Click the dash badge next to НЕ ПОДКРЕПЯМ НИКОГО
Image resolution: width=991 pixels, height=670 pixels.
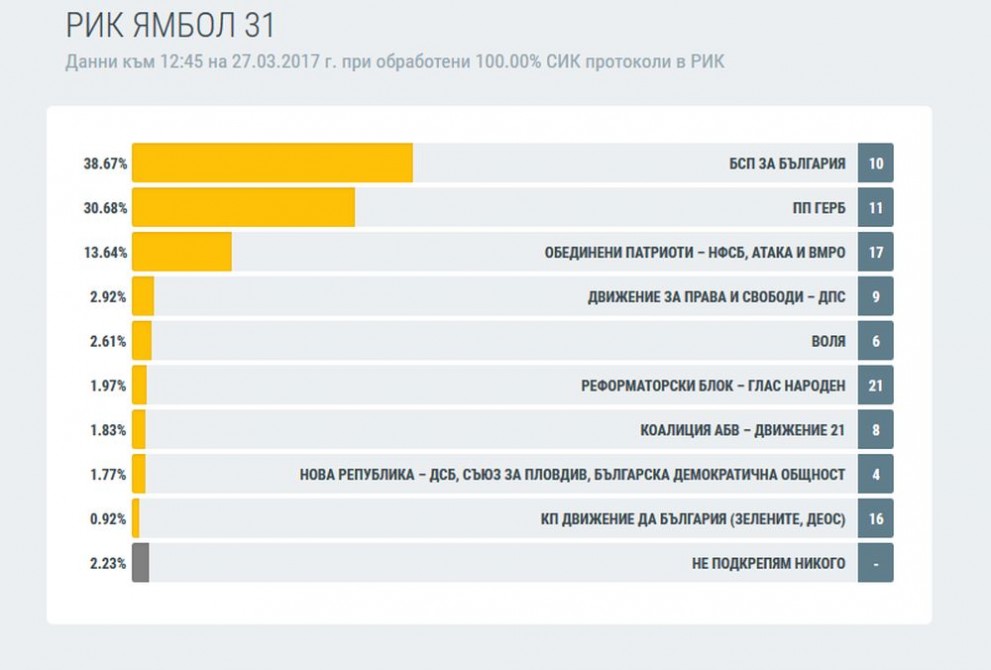coord(875,563)
